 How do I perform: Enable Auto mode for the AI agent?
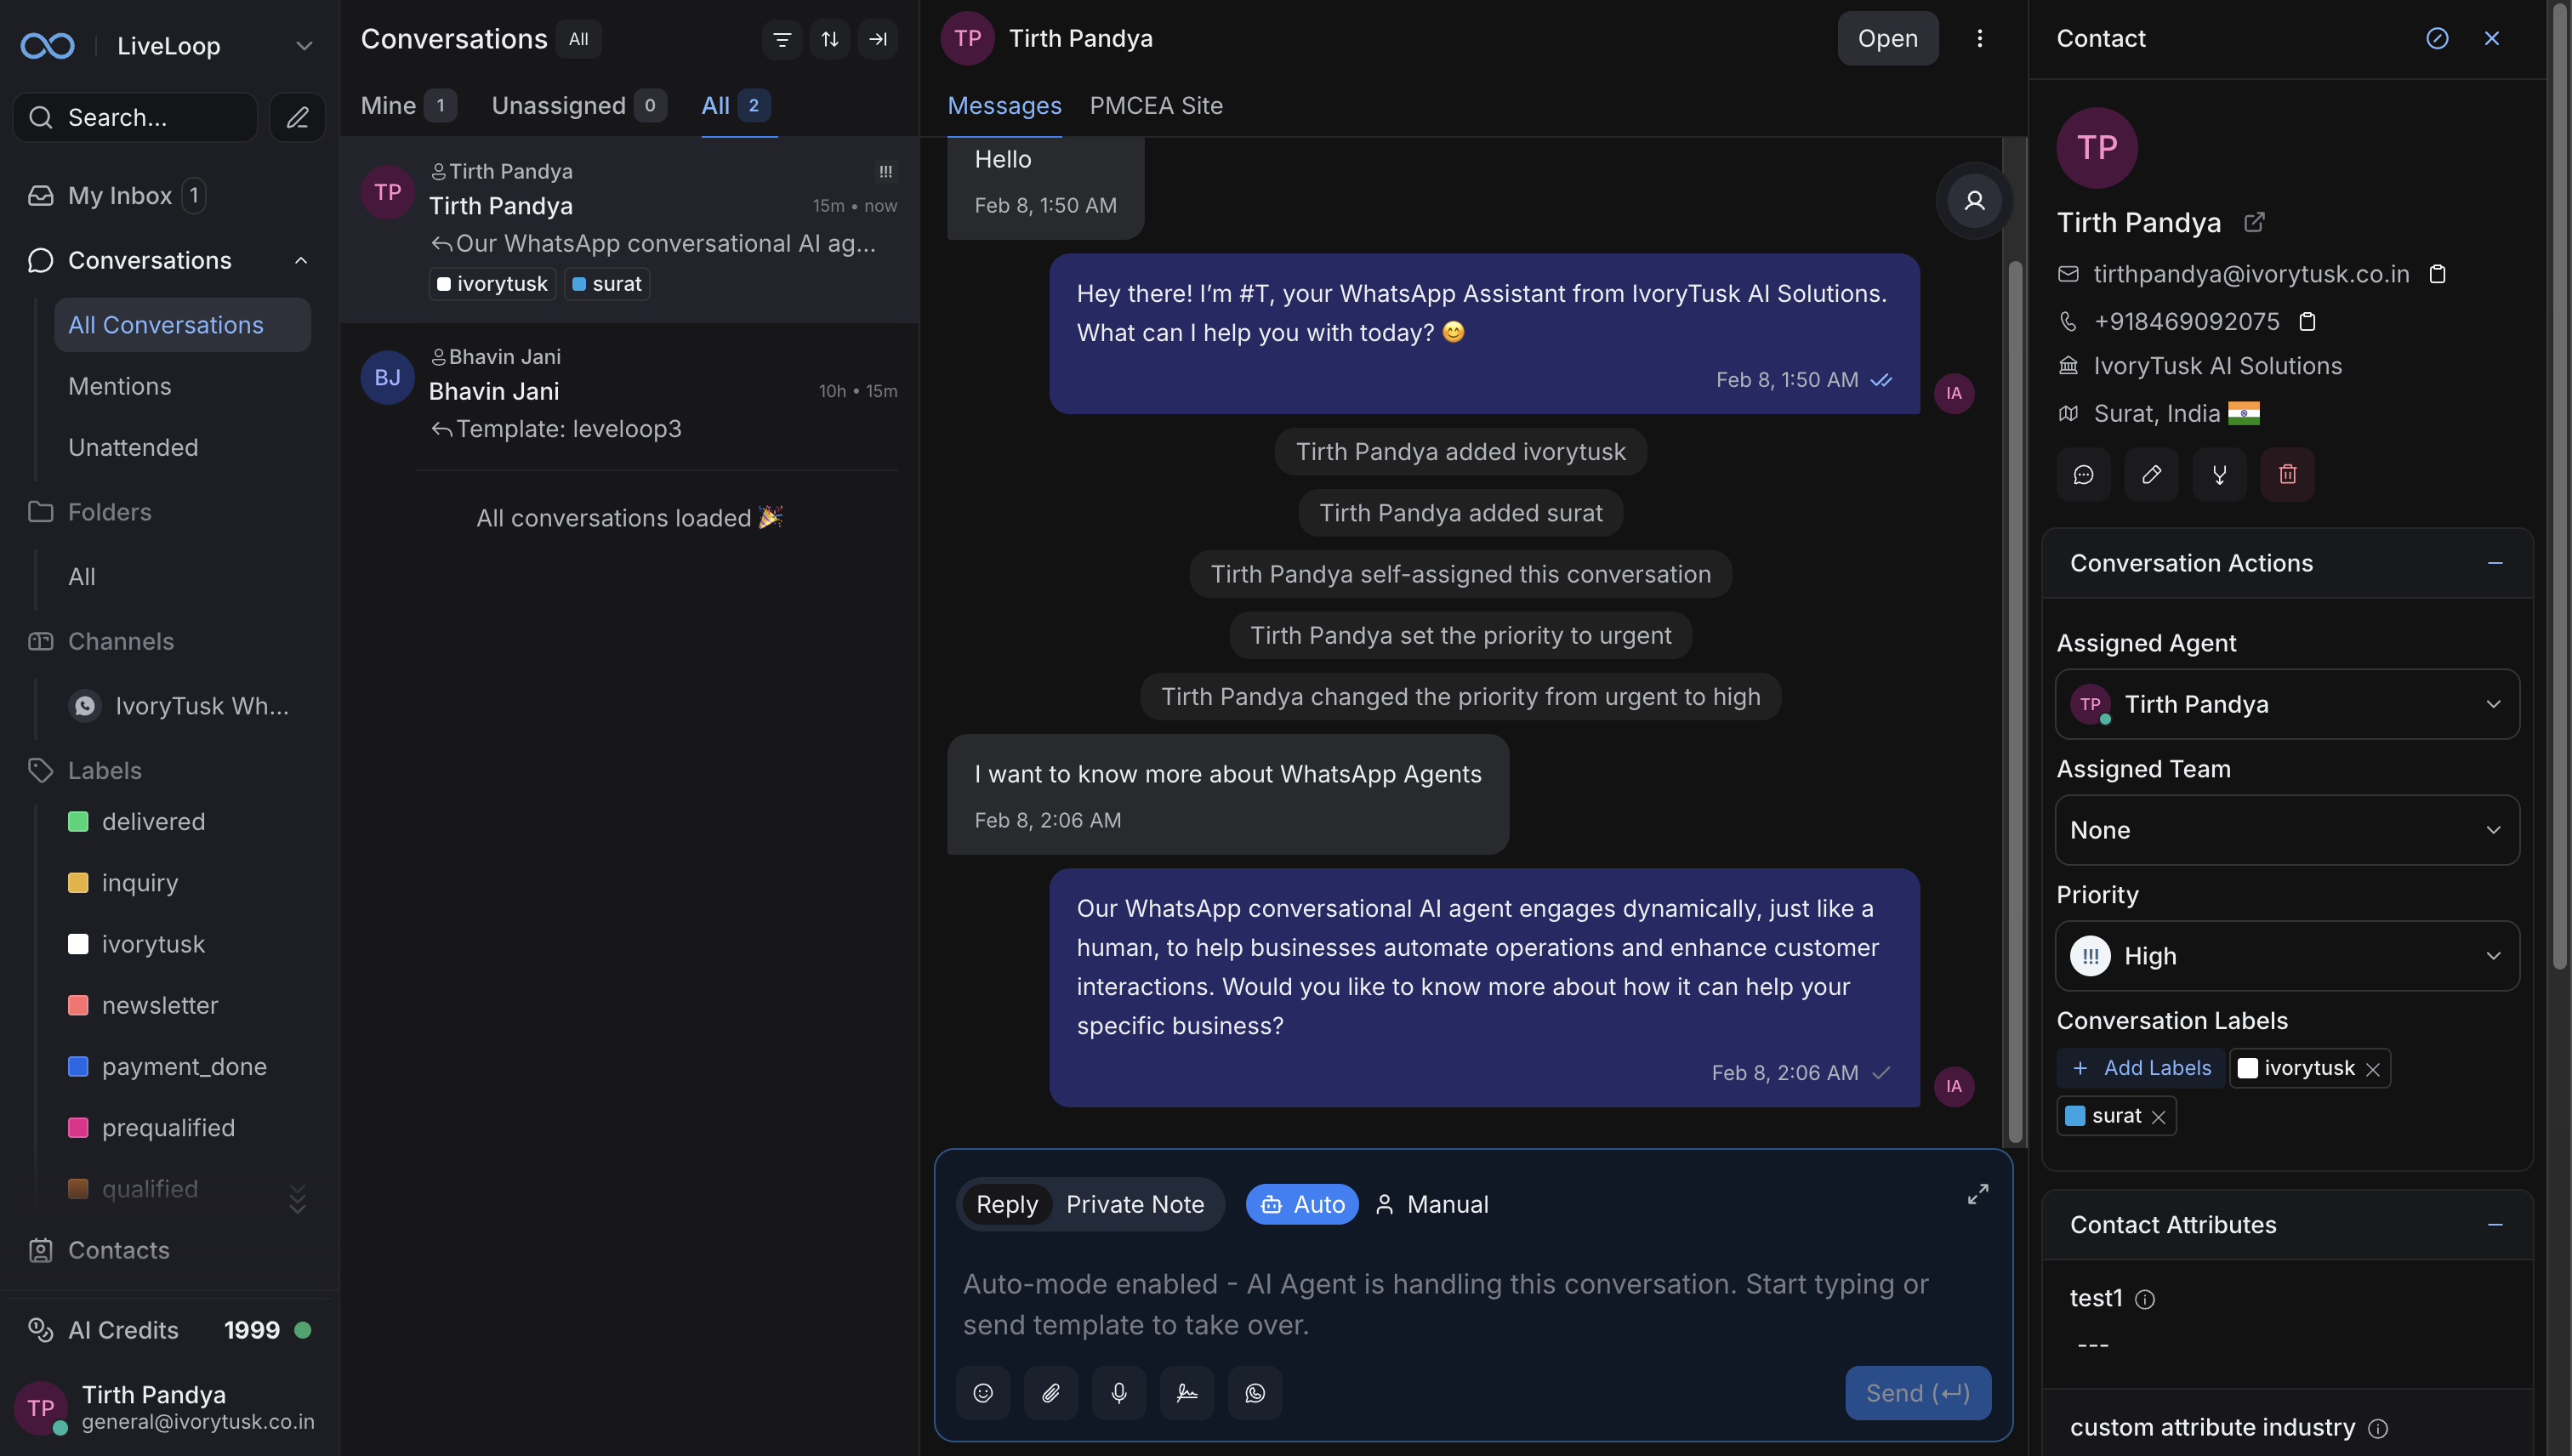(1301, 1204)
